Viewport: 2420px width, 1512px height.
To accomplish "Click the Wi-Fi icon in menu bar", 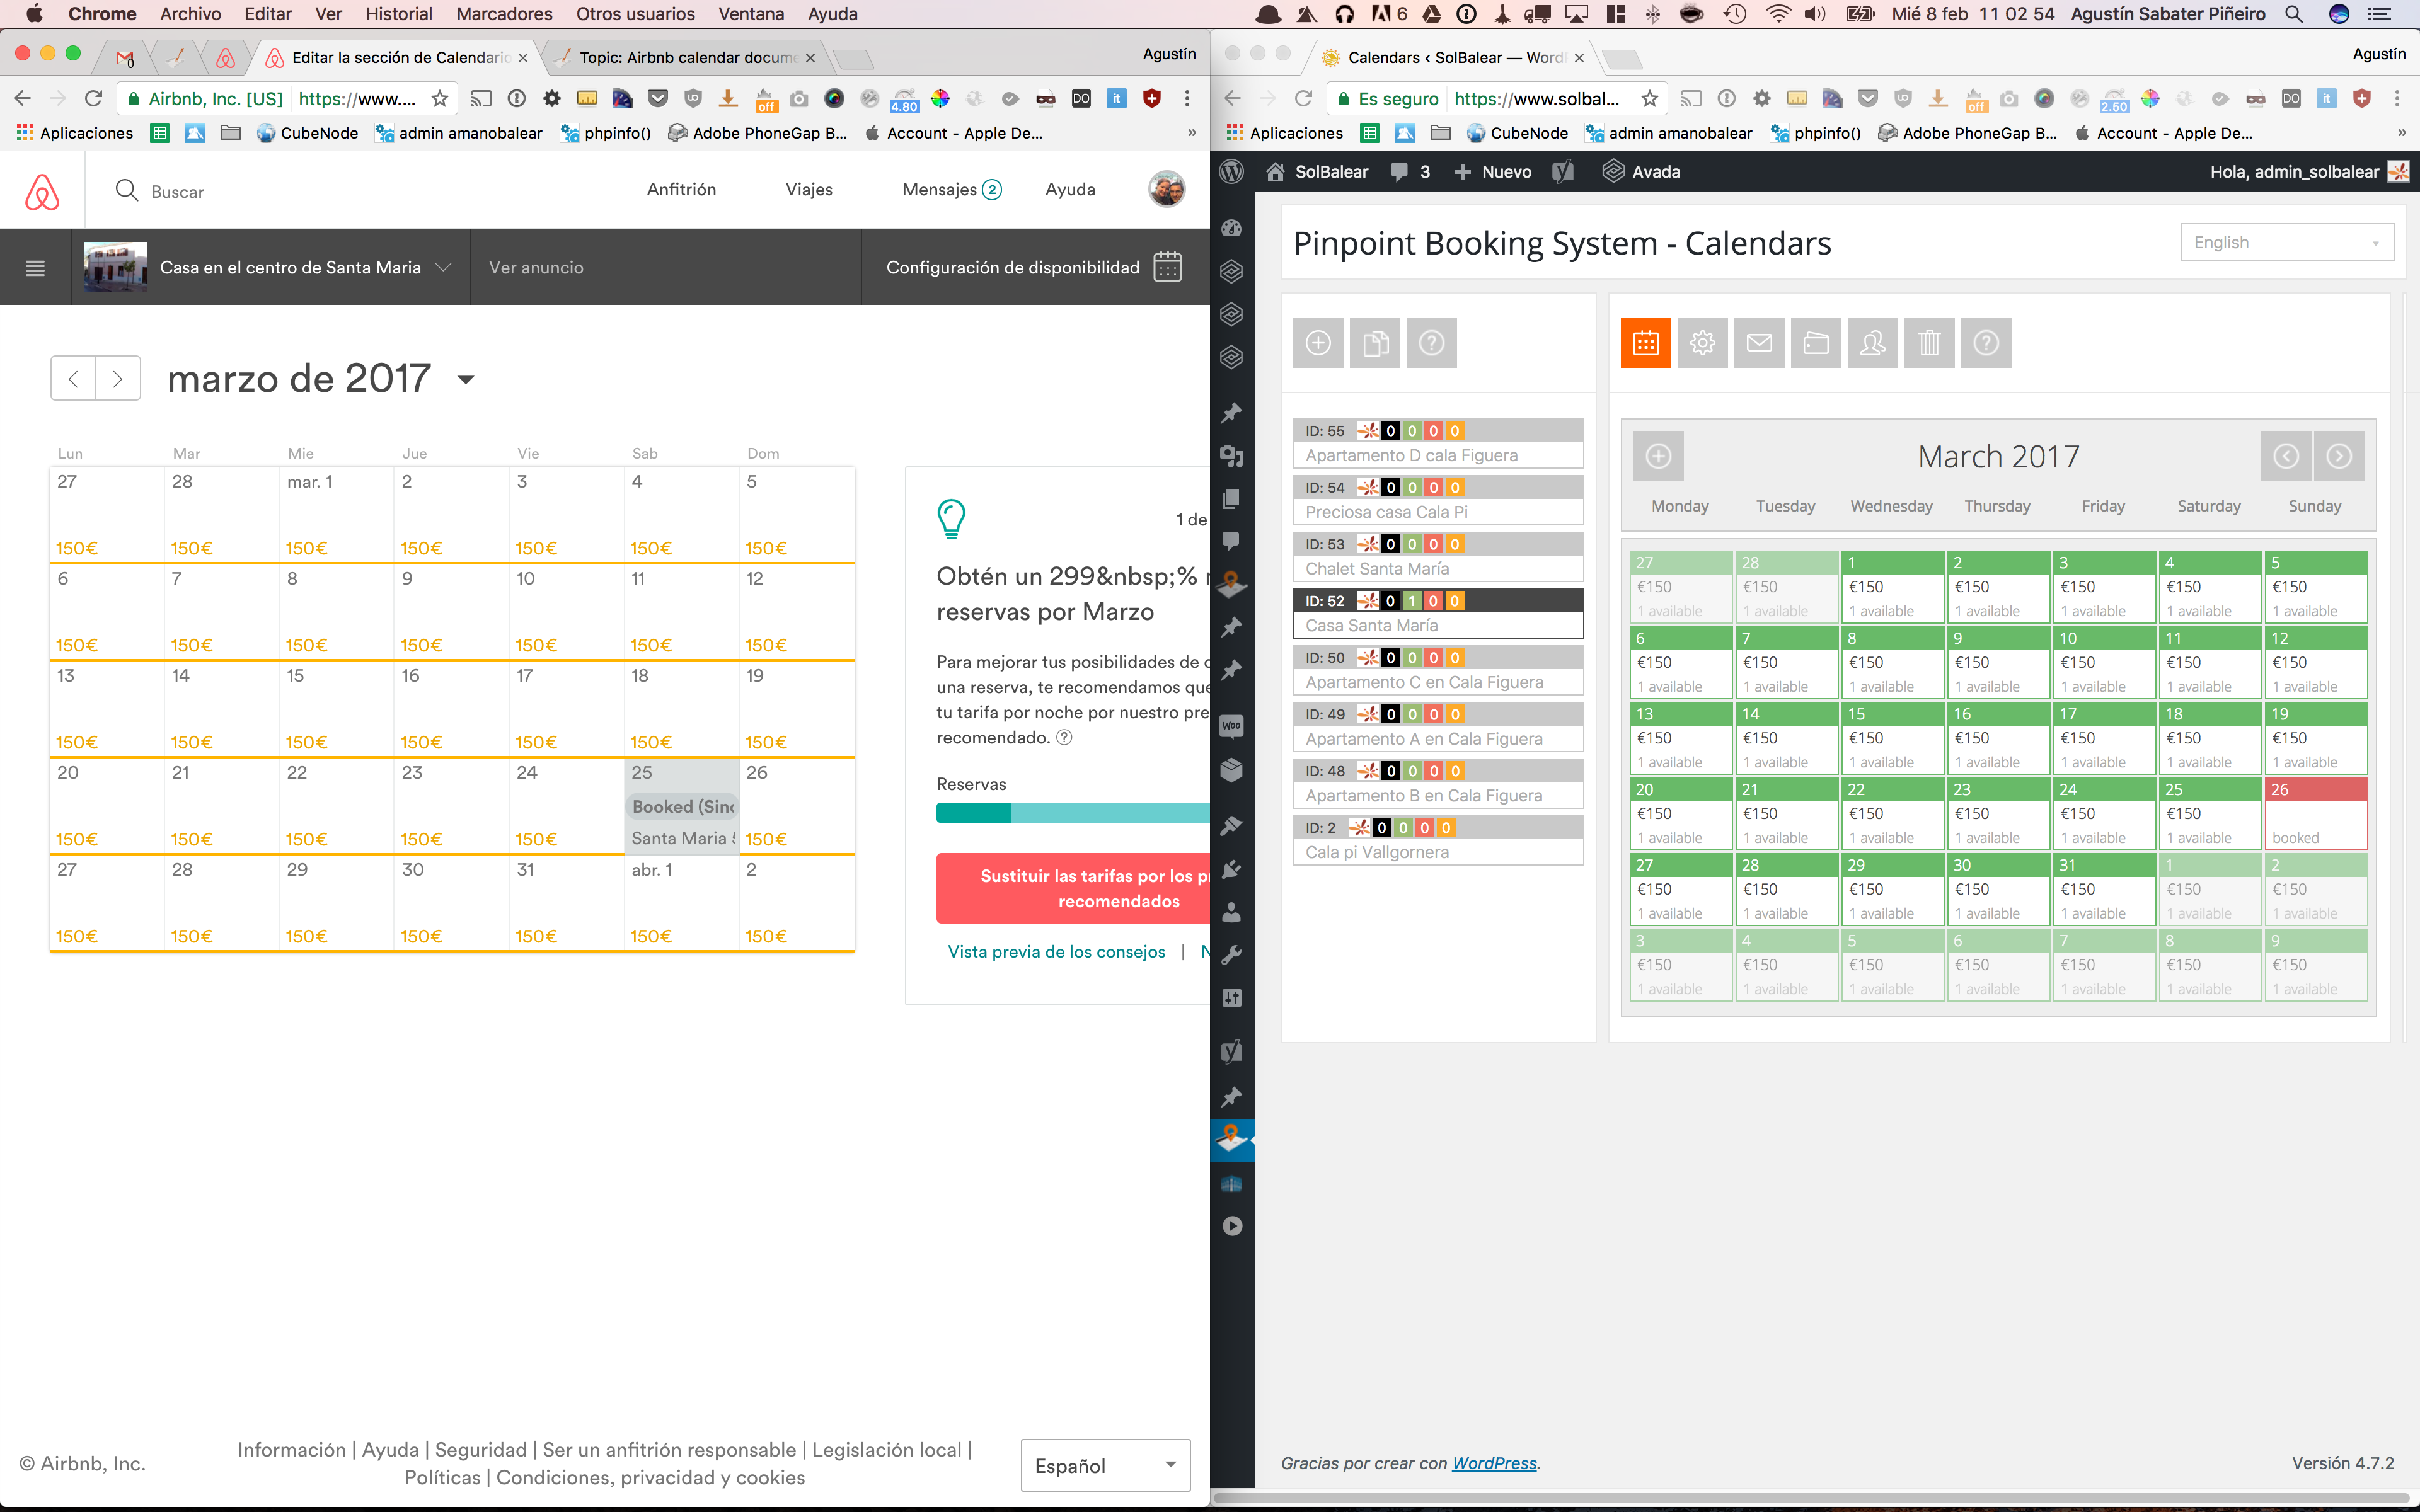I will pyautogui.click(x=1777, y=14).
